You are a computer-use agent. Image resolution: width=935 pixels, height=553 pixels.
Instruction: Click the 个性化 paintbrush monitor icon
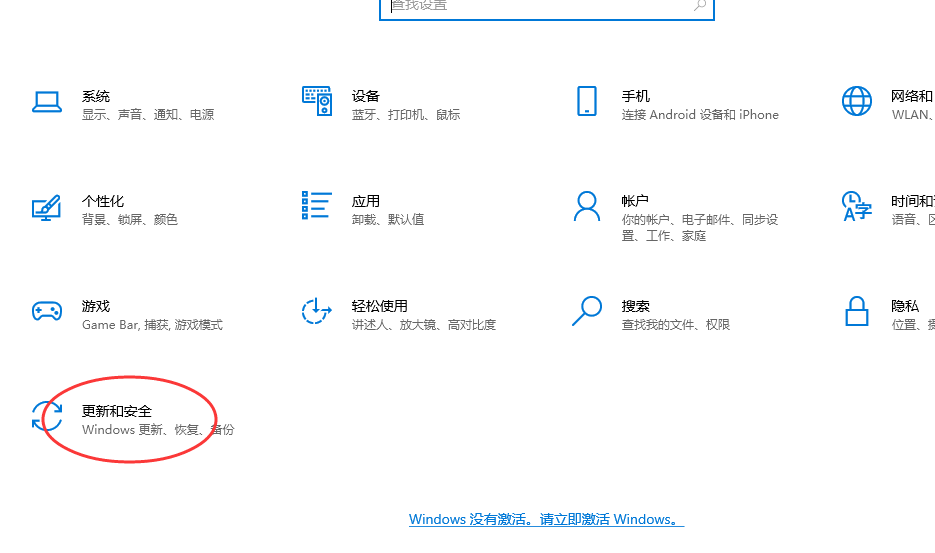coord(47,207)
